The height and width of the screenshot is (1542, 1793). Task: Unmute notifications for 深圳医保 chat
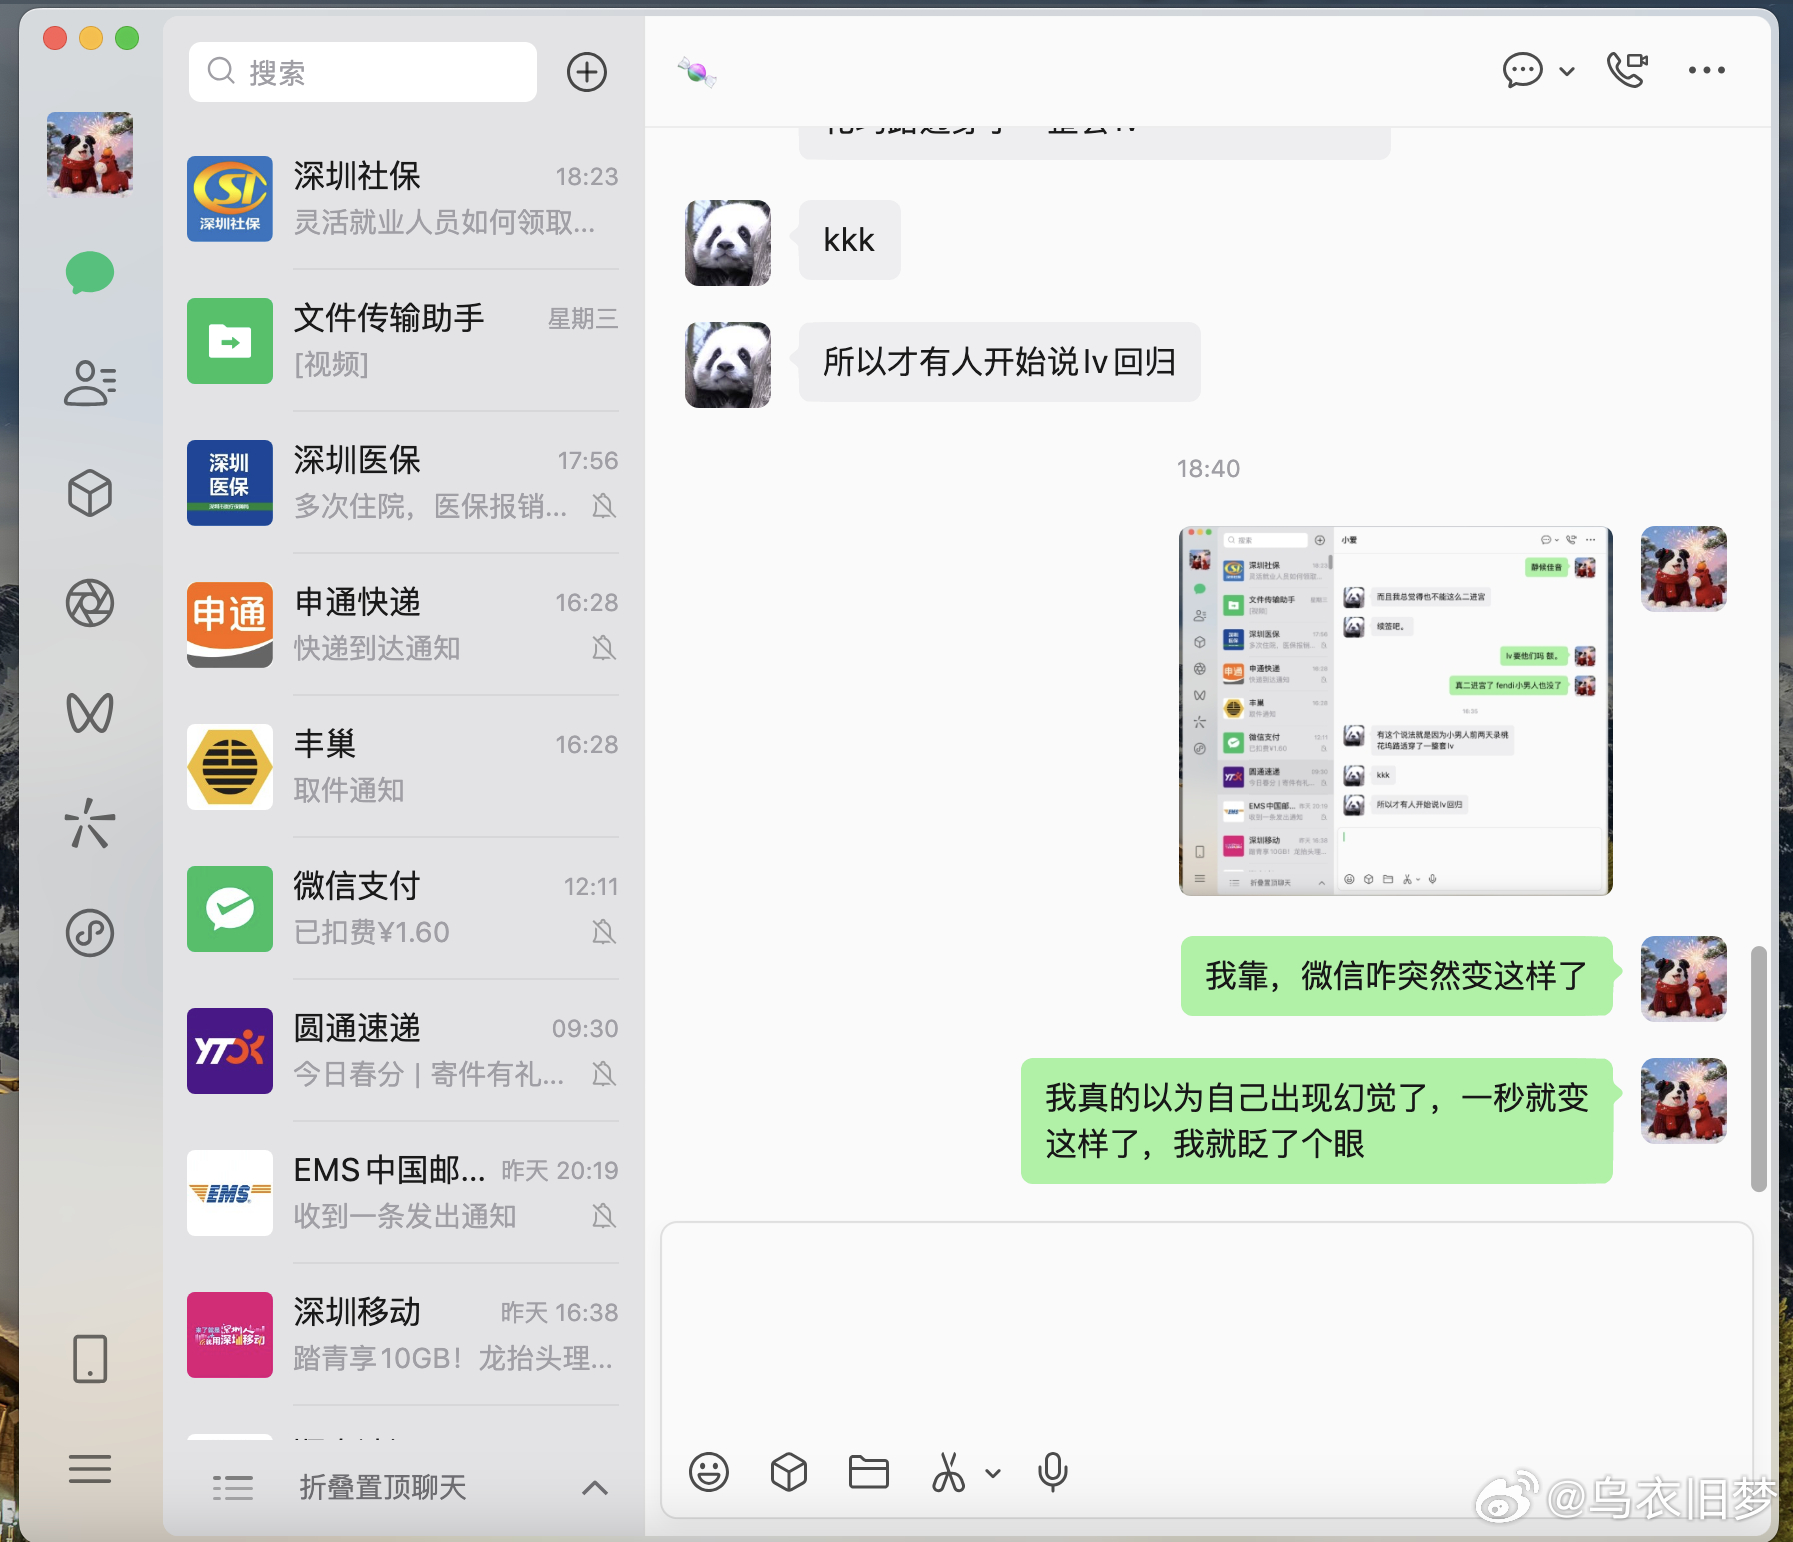603,508
